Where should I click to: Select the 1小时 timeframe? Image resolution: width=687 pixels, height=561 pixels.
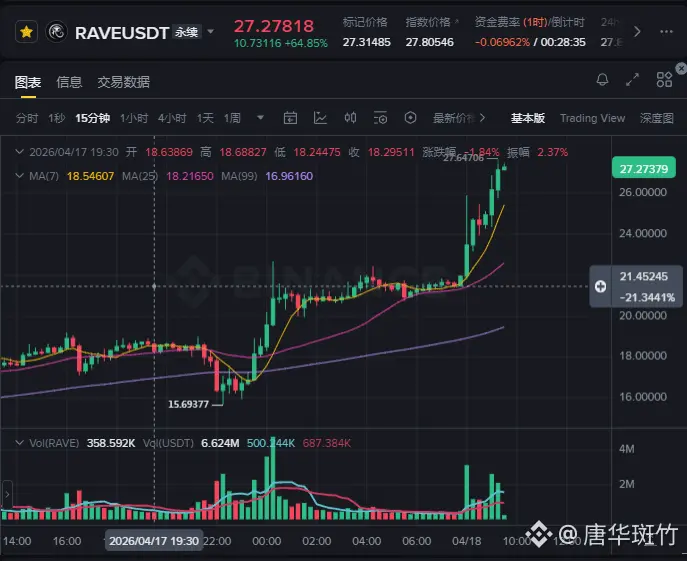coord(134,118)
